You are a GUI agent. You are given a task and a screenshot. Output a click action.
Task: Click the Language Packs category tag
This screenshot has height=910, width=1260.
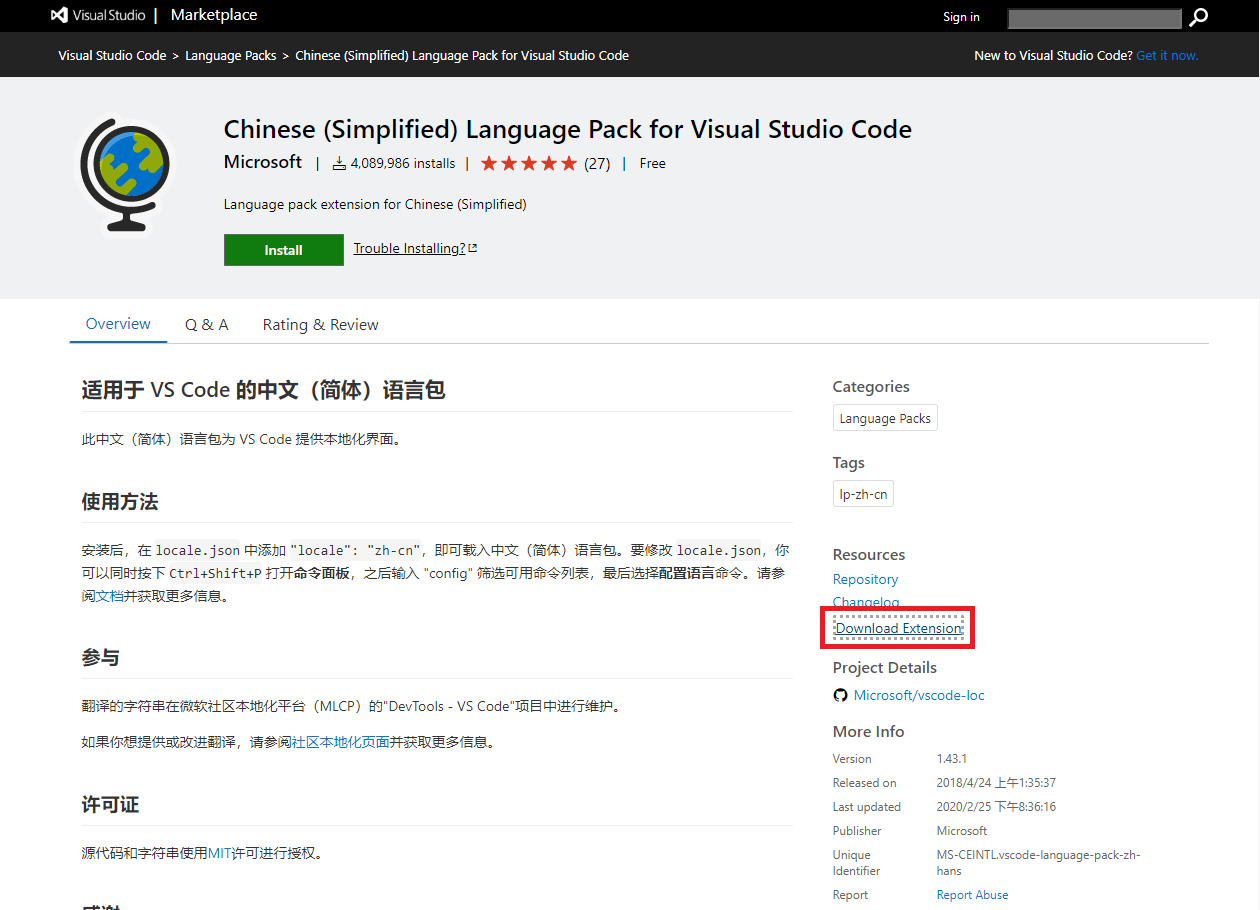[x=885, y=418]
